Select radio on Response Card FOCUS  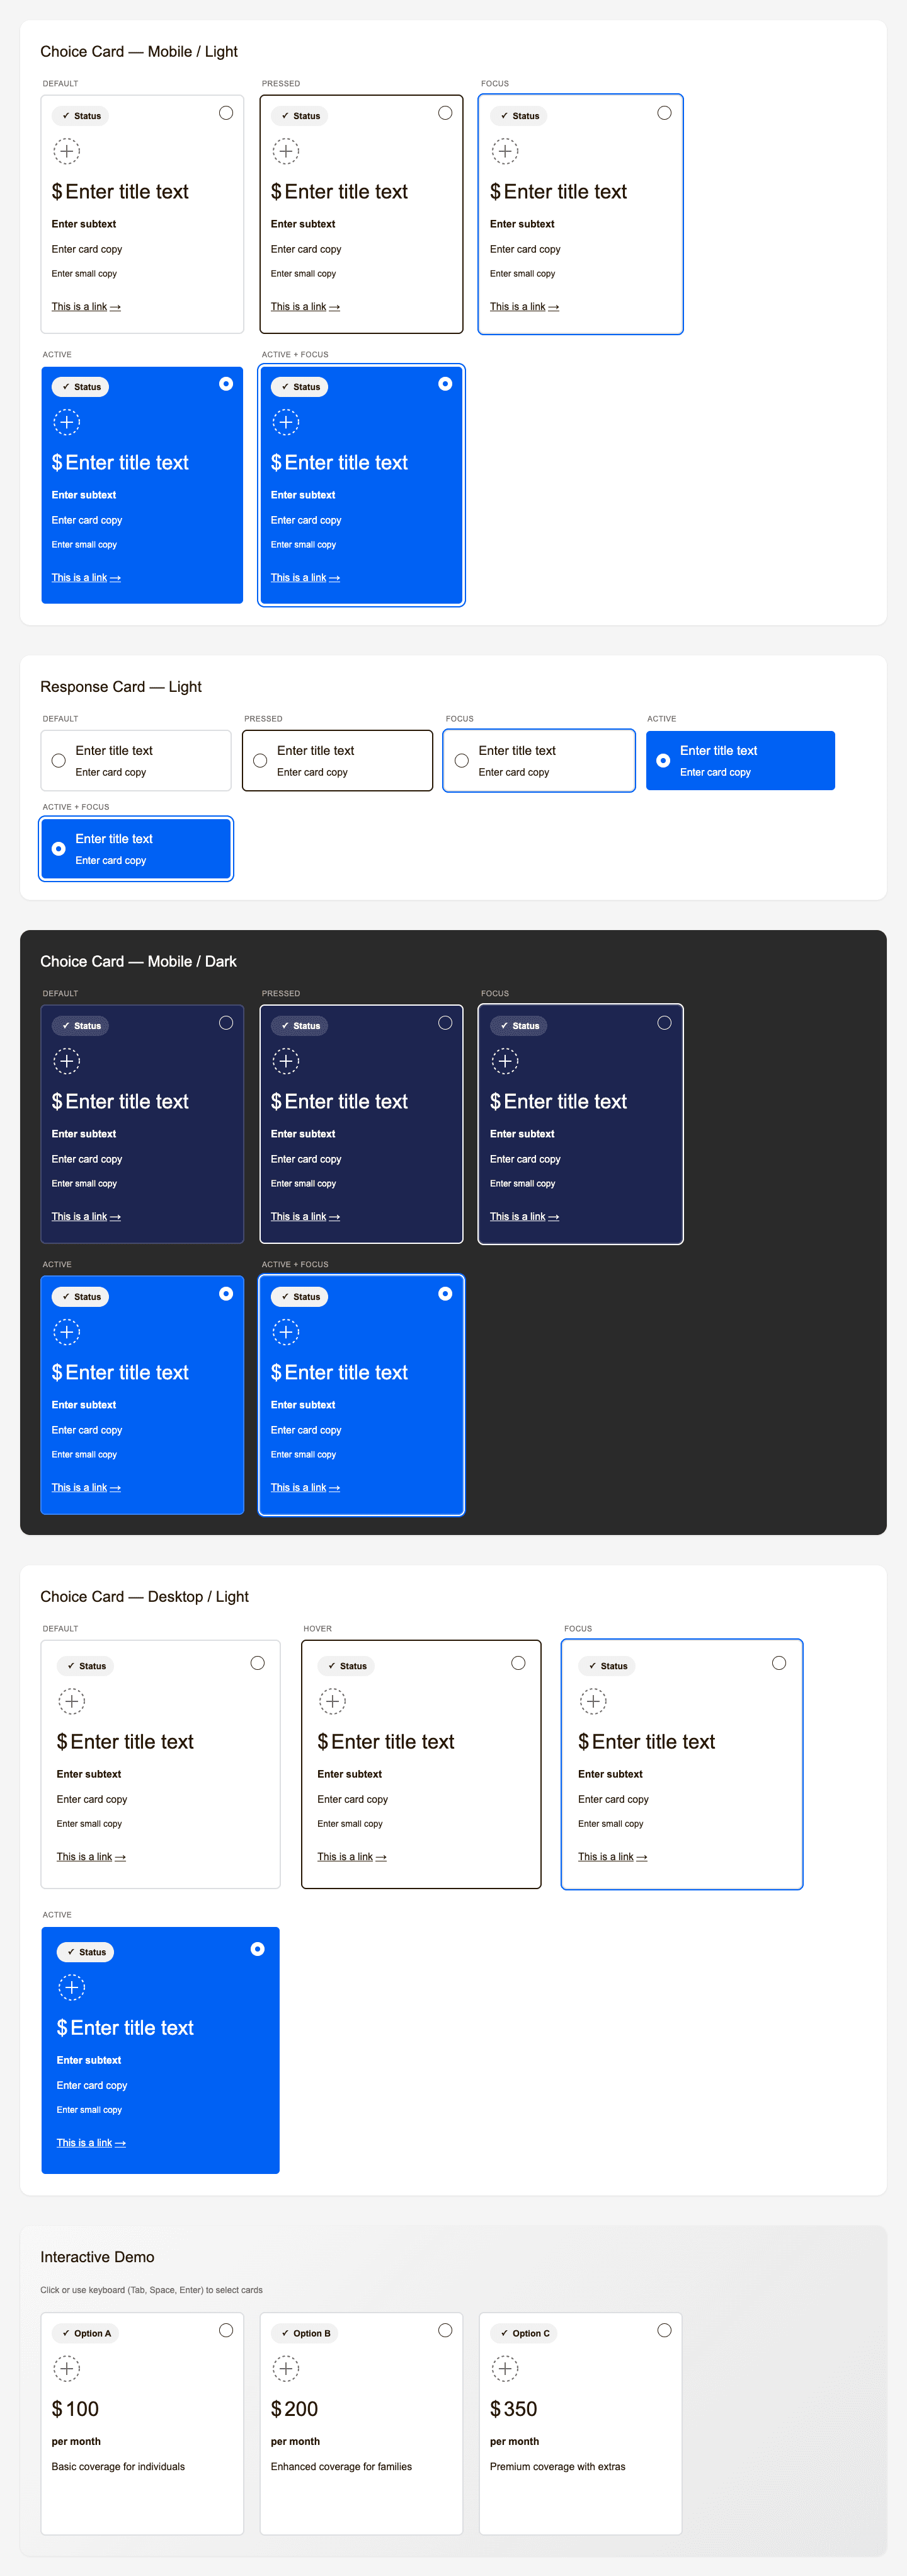462,762
